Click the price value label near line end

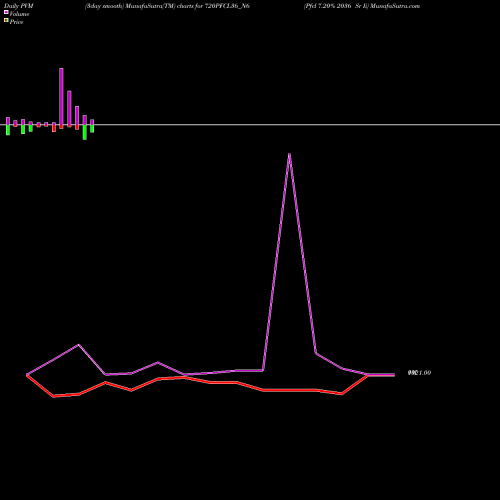[x=419, y=373]
